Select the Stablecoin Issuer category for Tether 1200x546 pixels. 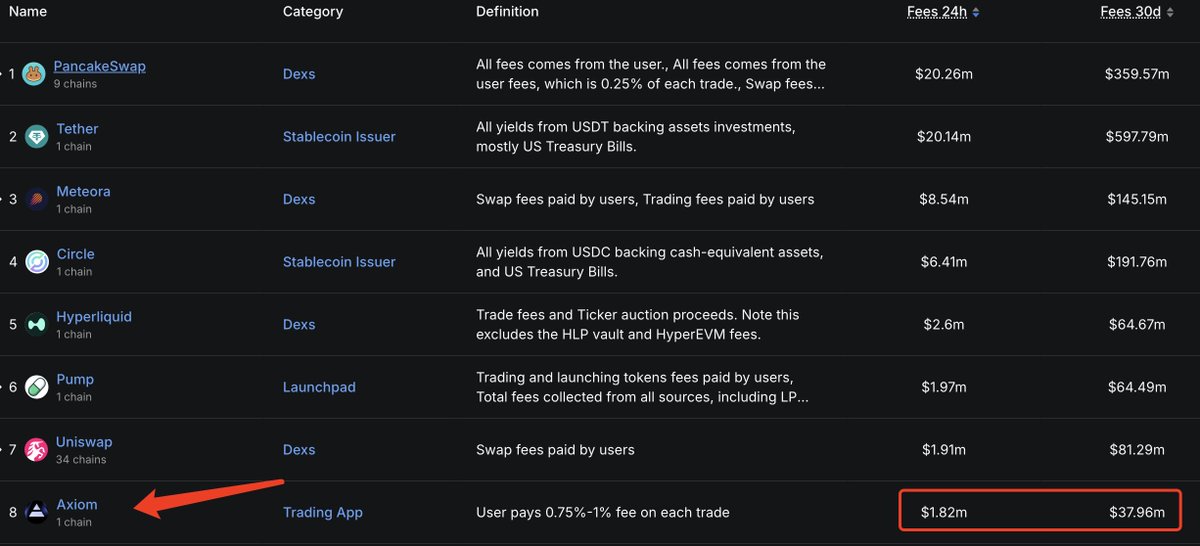coord(339,136)
